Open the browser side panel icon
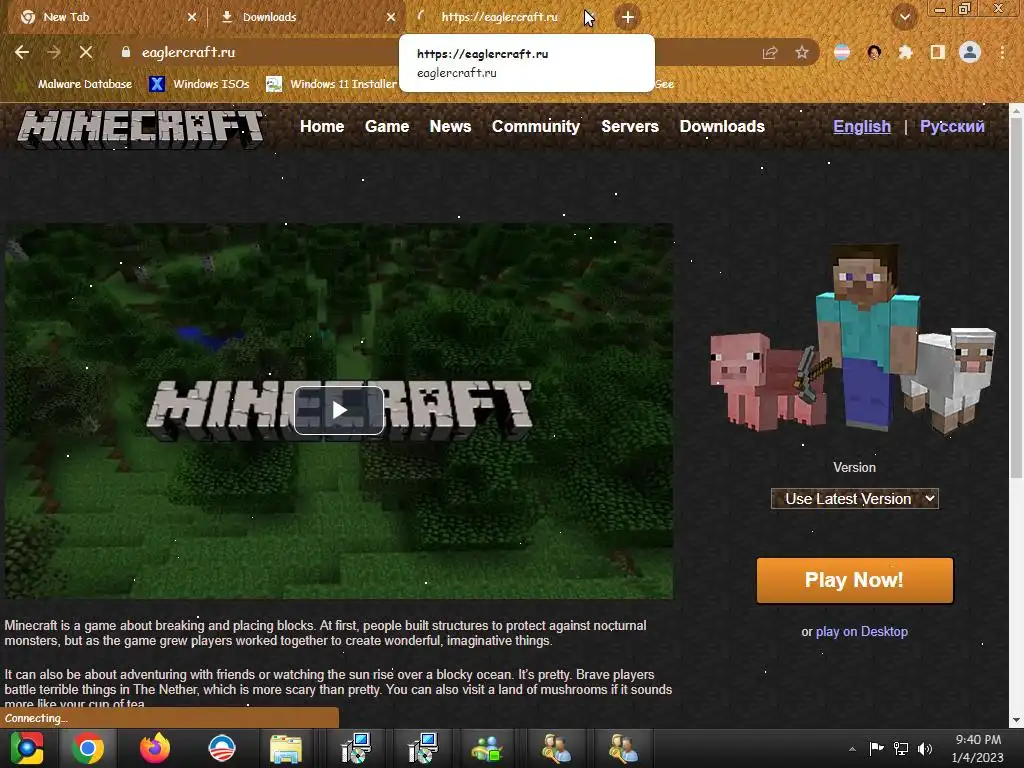The width and height of the screenshot is (1024, 768). click(x=938, y=52)
